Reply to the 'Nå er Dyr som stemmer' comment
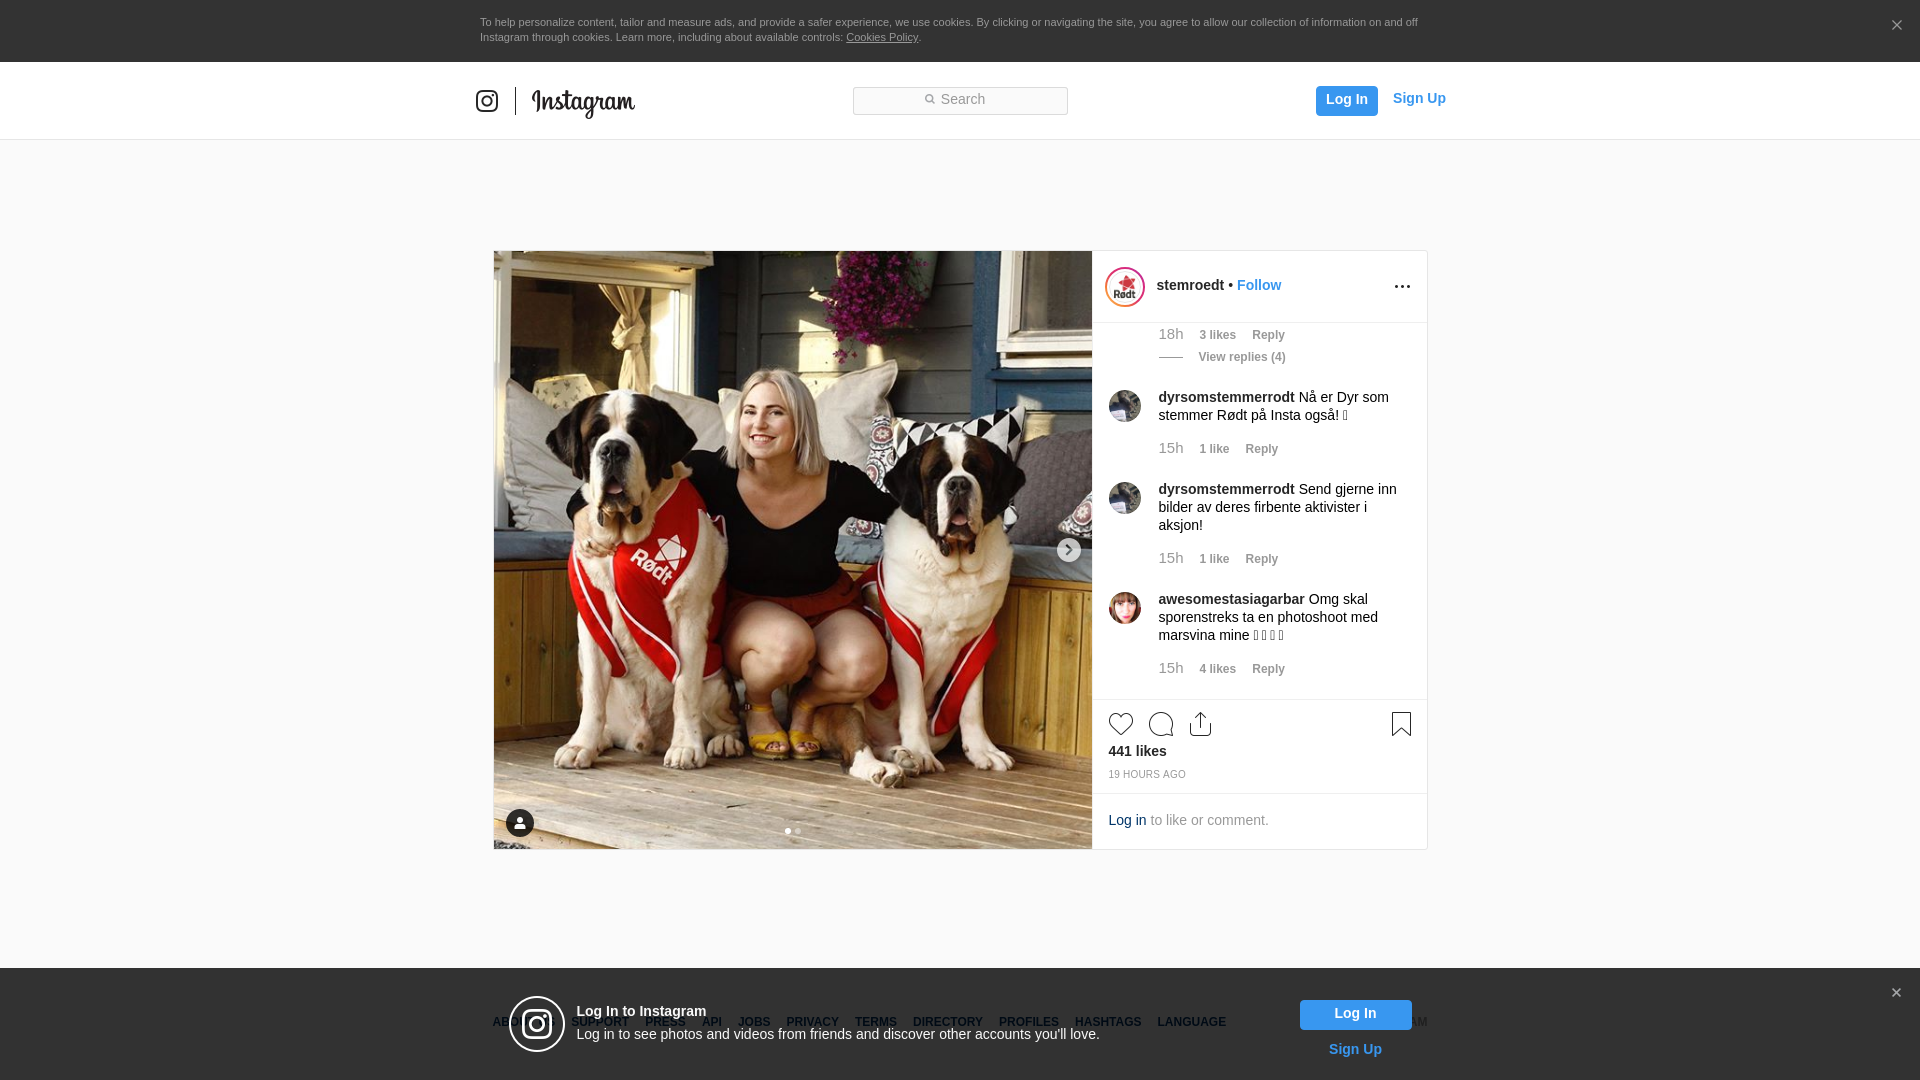The width and height of the screenshot is (1920, 1080). click(1262, 449)
